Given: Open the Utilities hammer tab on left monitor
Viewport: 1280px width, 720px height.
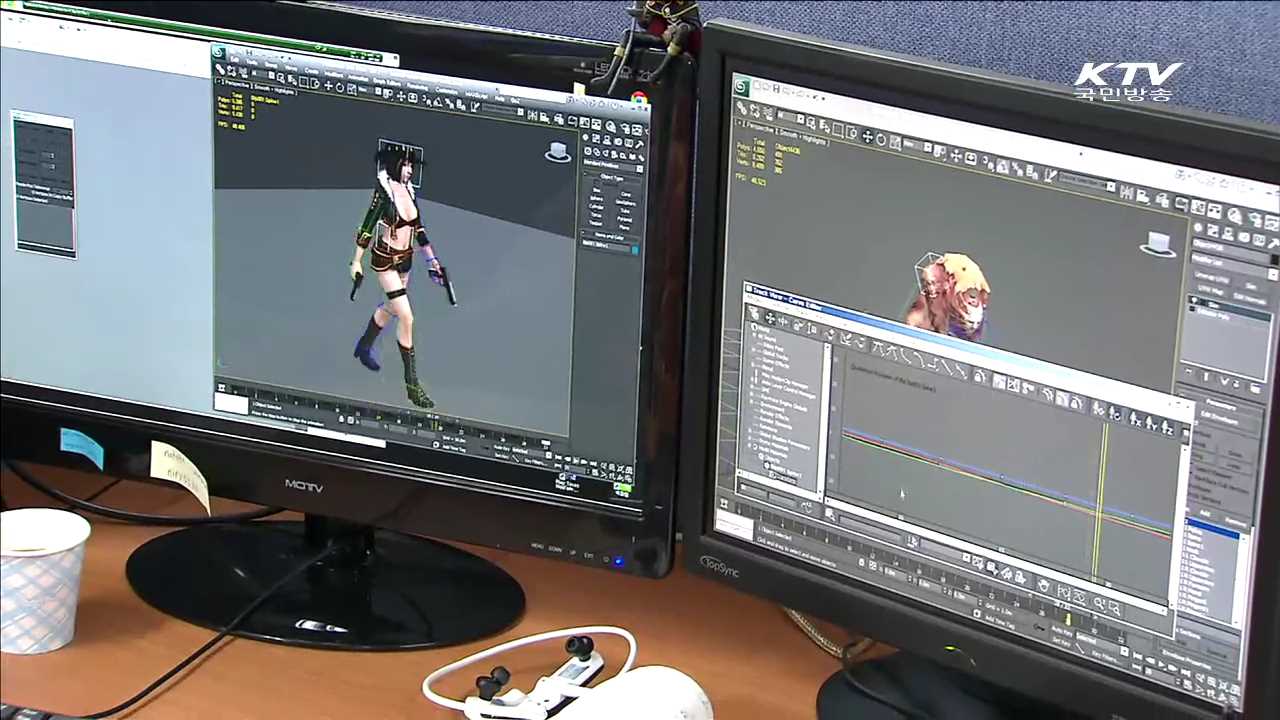Looking at the screenshot, I should (x=640, y=144).
